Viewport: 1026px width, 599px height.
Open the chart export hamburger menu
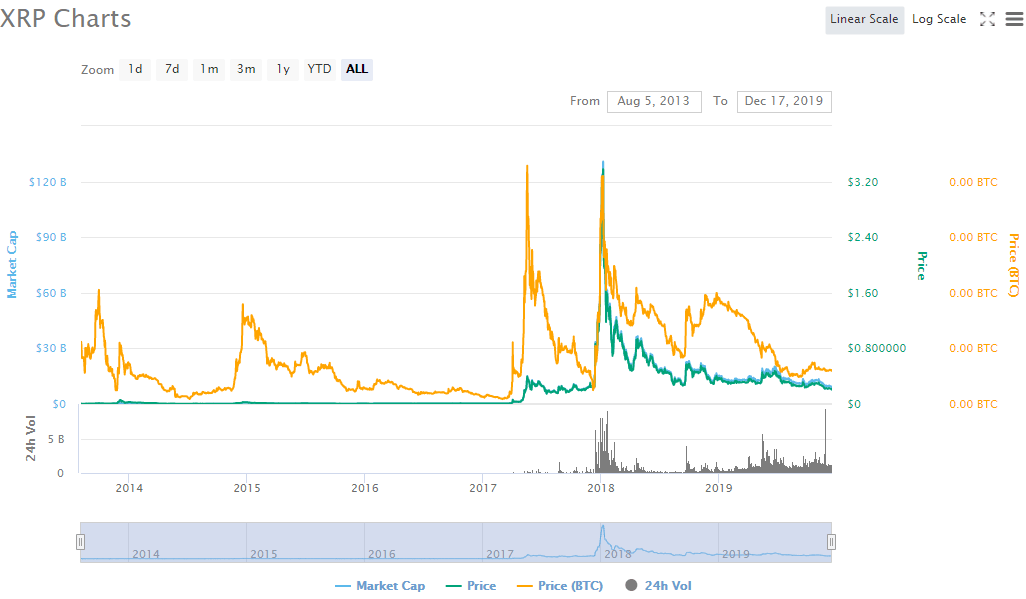(1014, 18)
